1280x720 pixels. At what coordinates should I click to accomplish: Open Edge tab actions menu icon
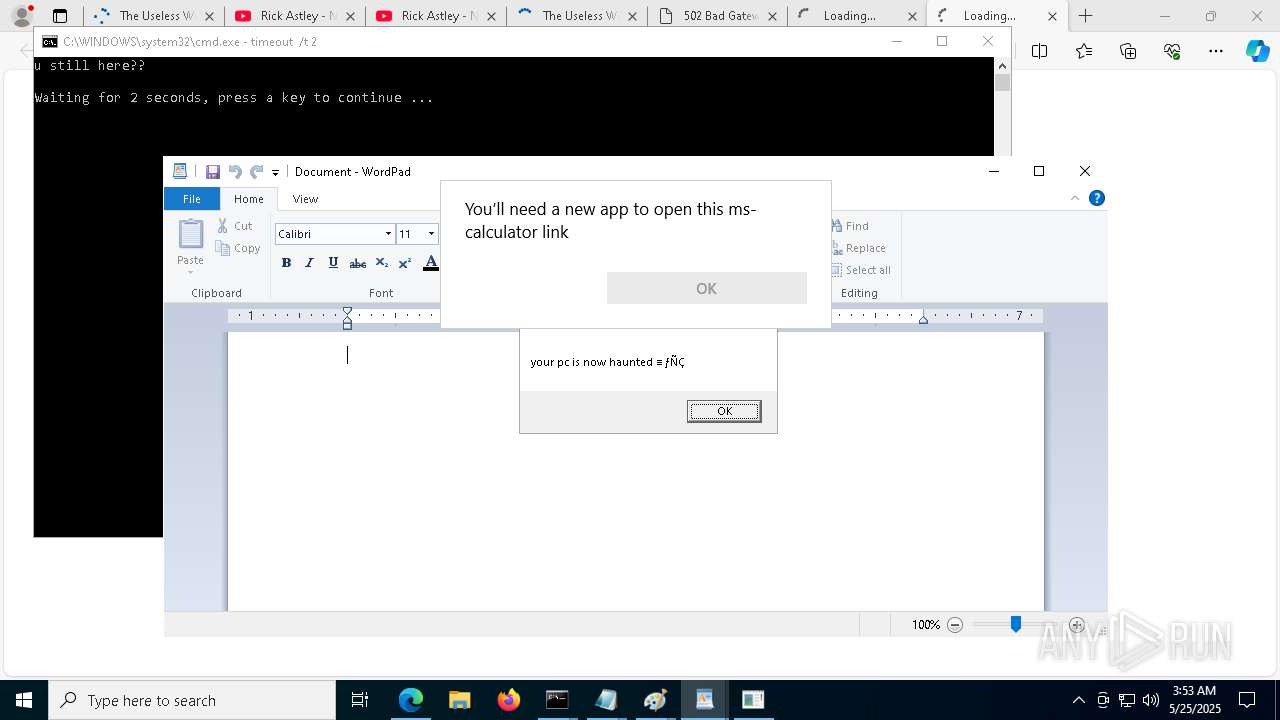pyautogui.click(x=60, y=16)
